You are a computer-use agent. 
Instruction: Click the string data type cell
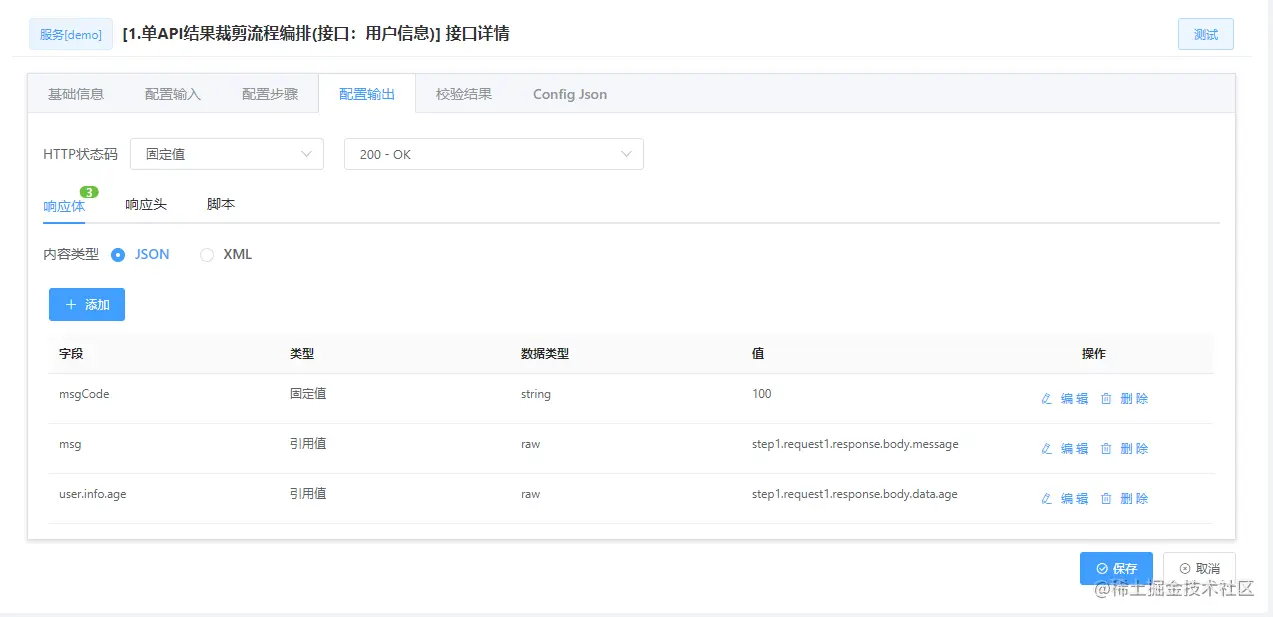536,394
